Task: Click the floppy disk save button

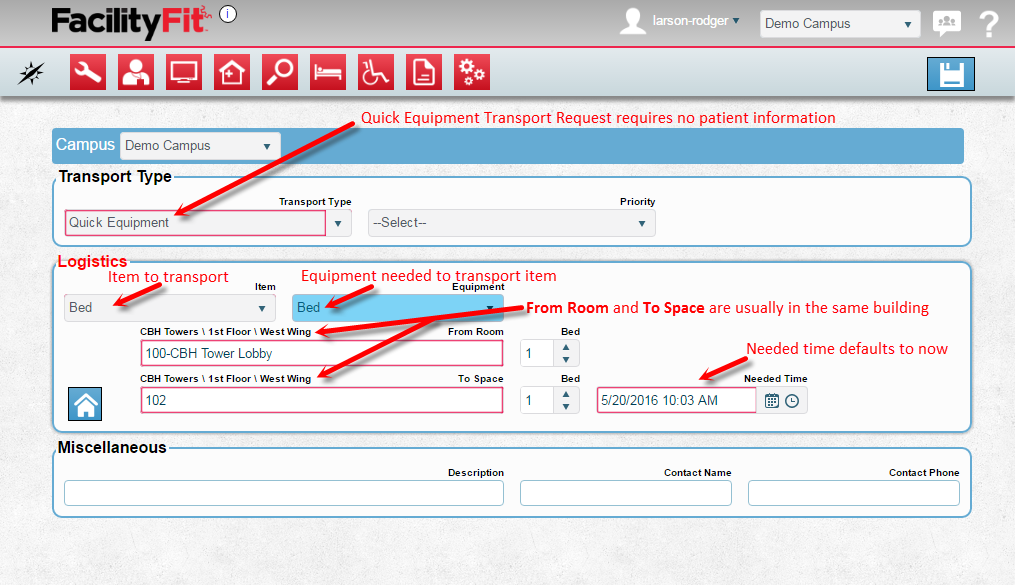Action: (950, 74)
